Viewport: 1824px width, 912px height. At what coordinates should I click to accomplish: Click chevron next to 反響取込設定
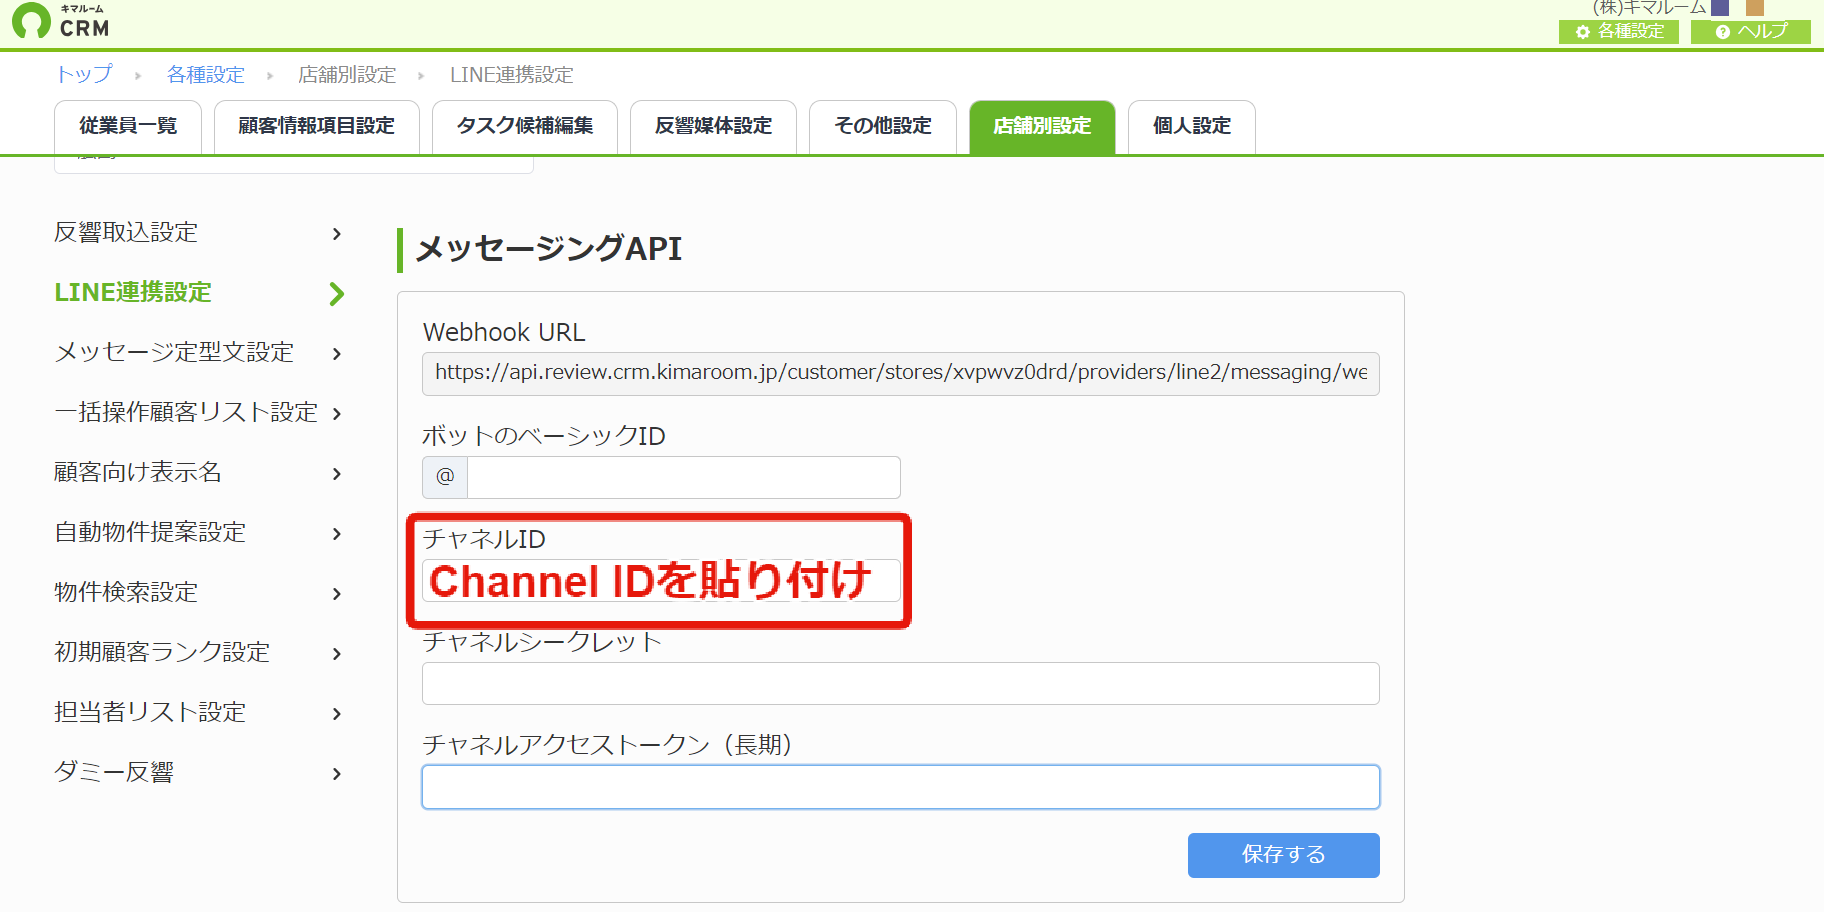(337, 233)
